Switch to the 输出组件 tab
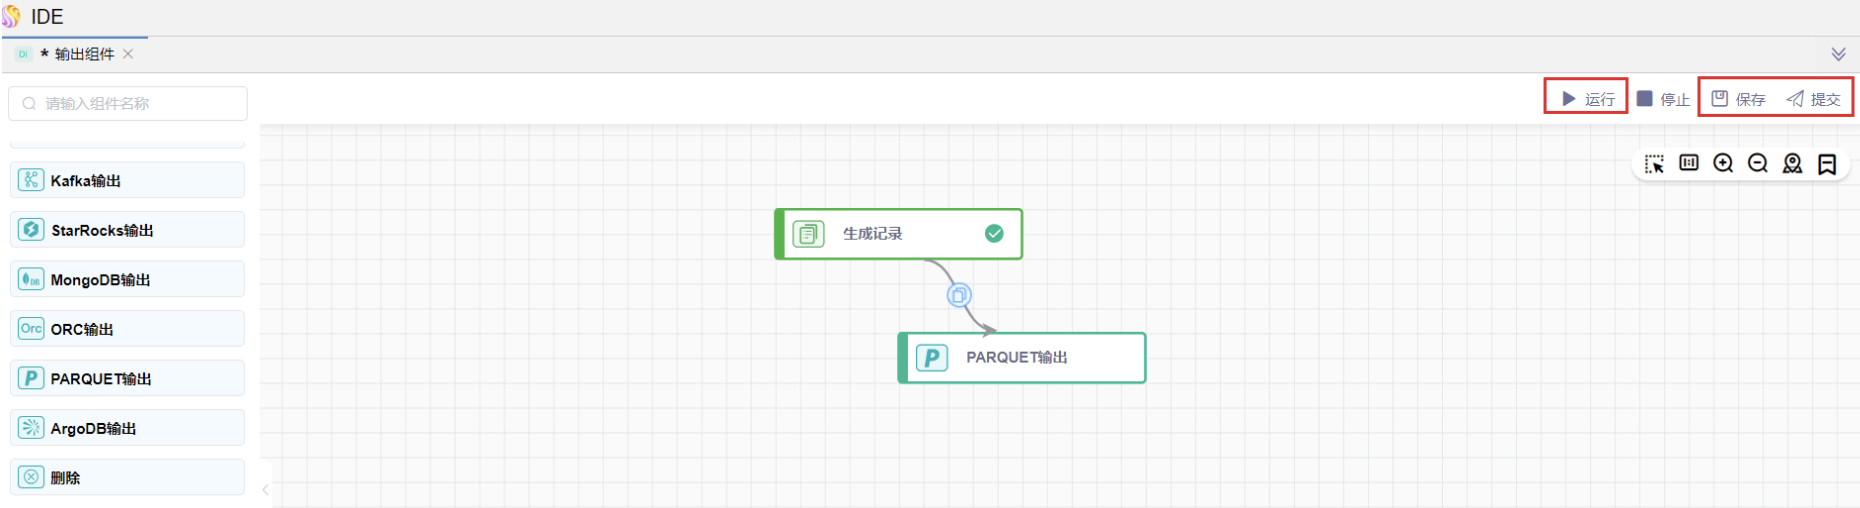 point(84,54)
